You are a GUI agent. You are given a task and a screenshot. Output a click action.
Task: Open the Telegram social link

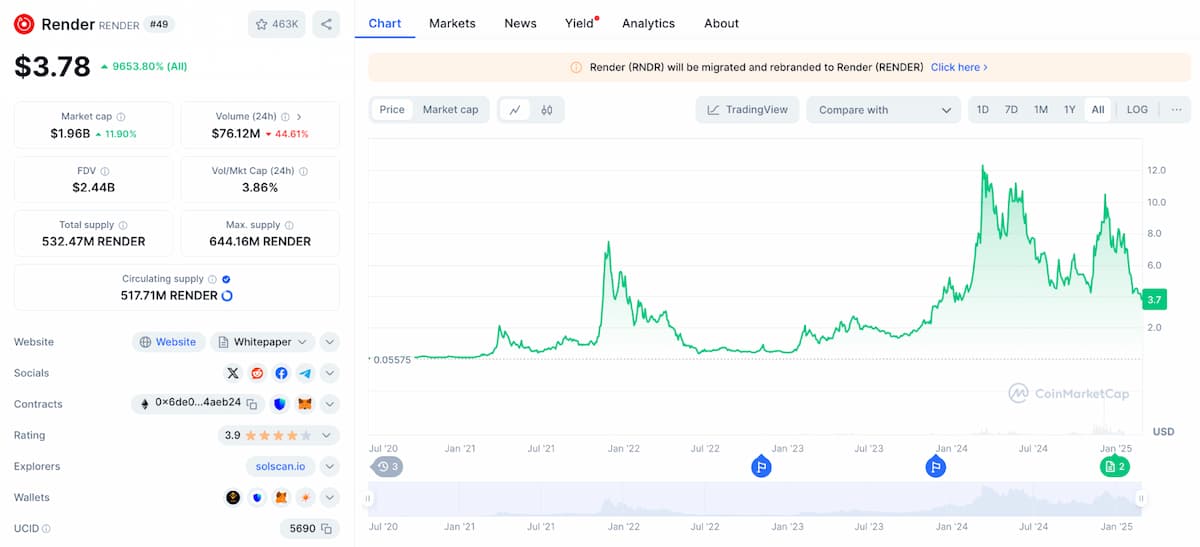point(305,373)
